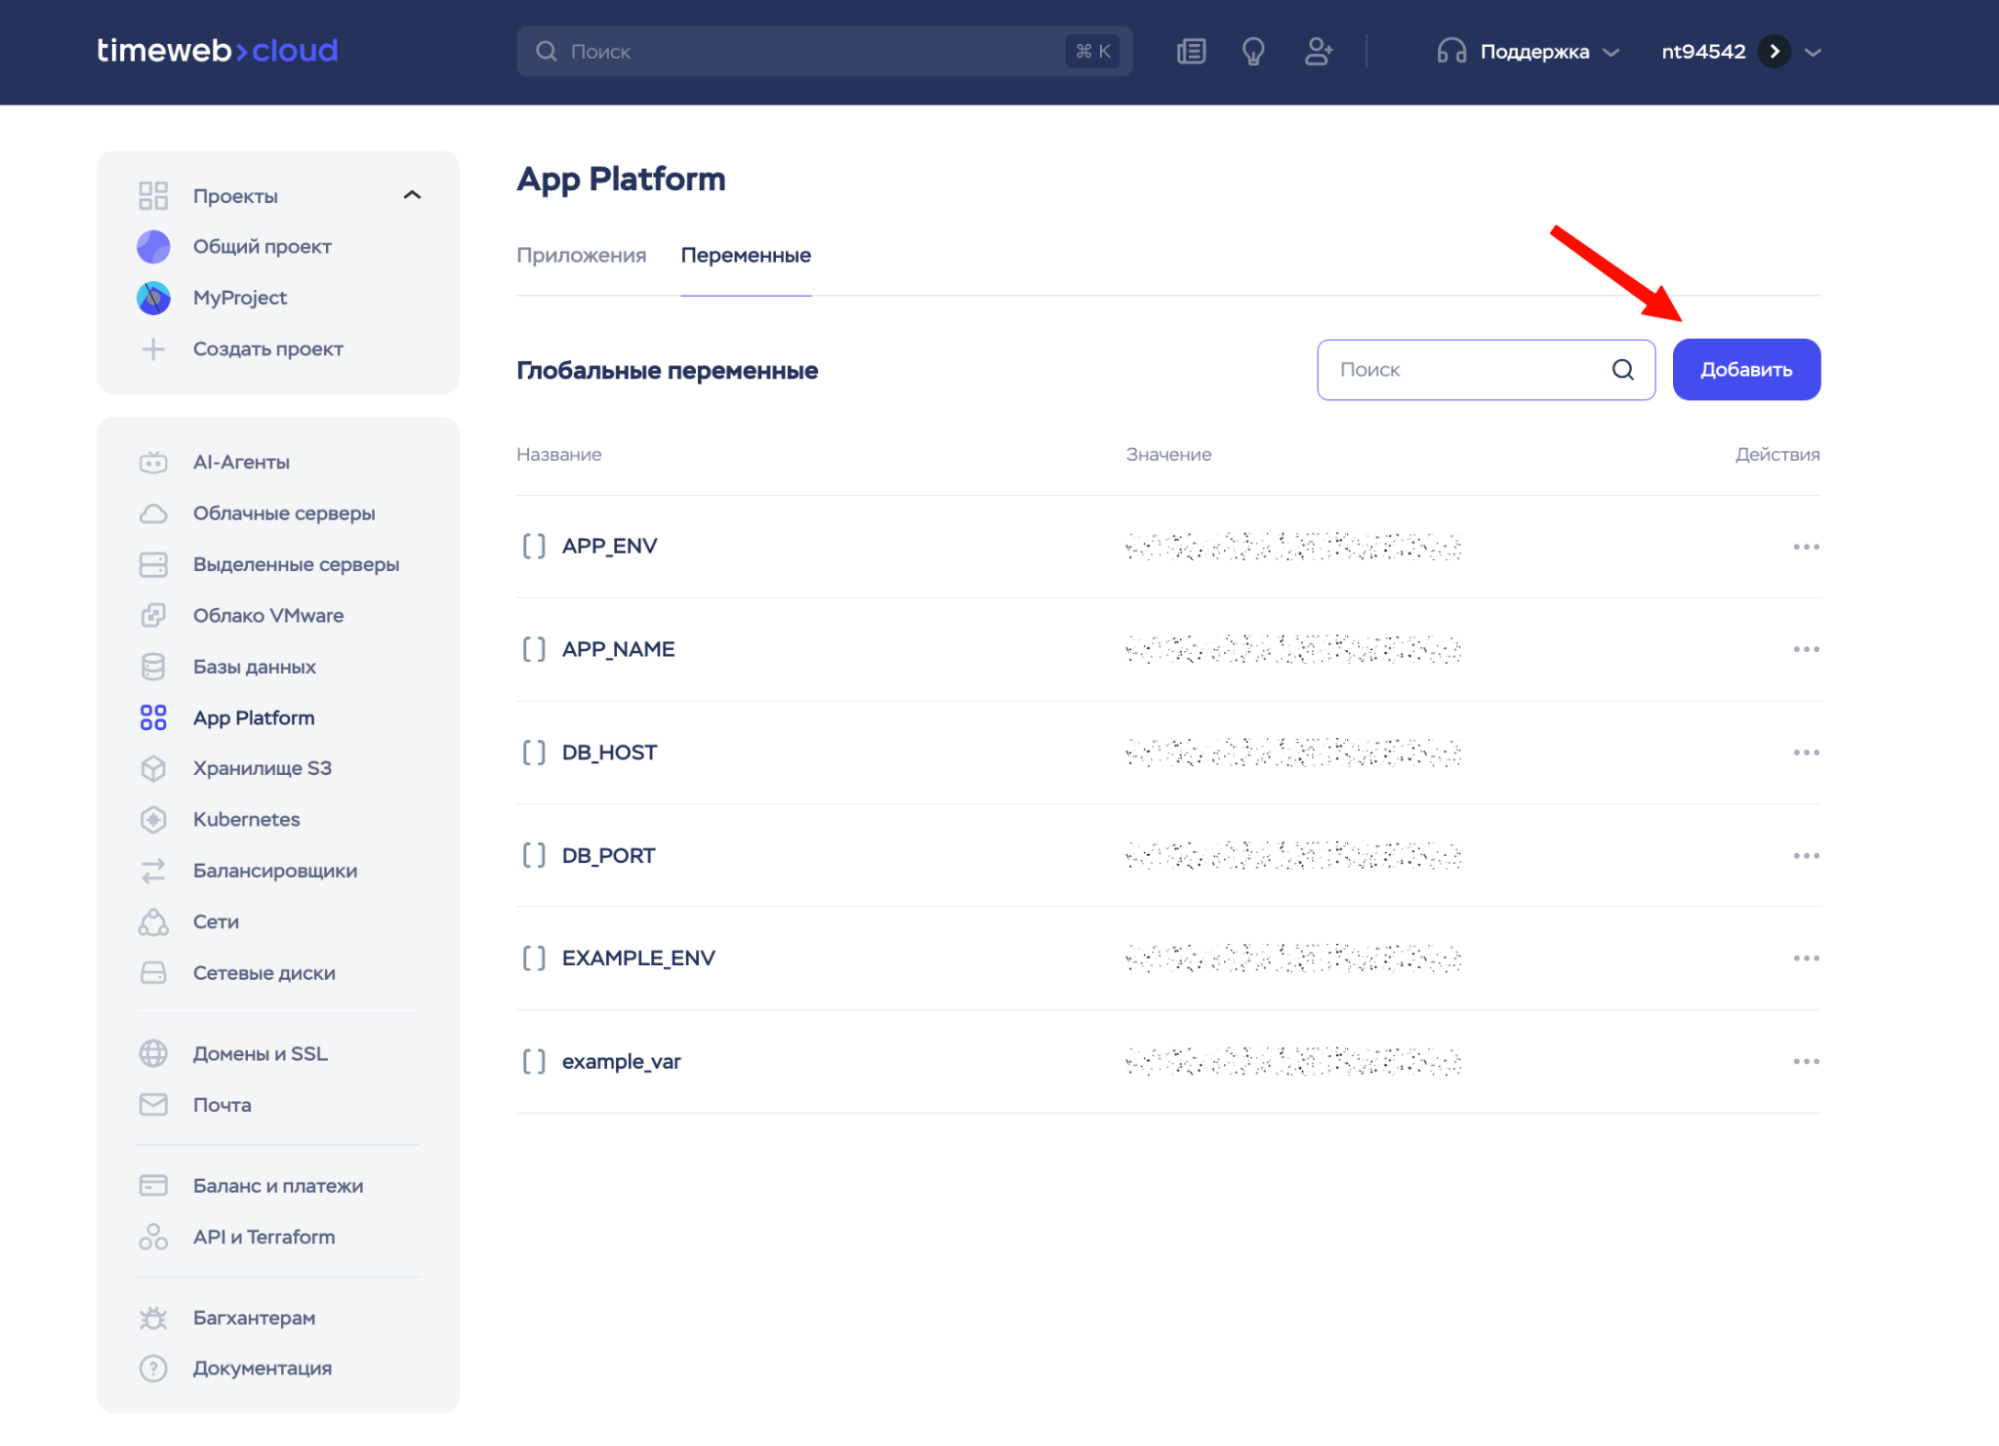Open Багхантерам bug icon item
The width and height of the screenshot is (1999, 1446).
coord(253,1318)
